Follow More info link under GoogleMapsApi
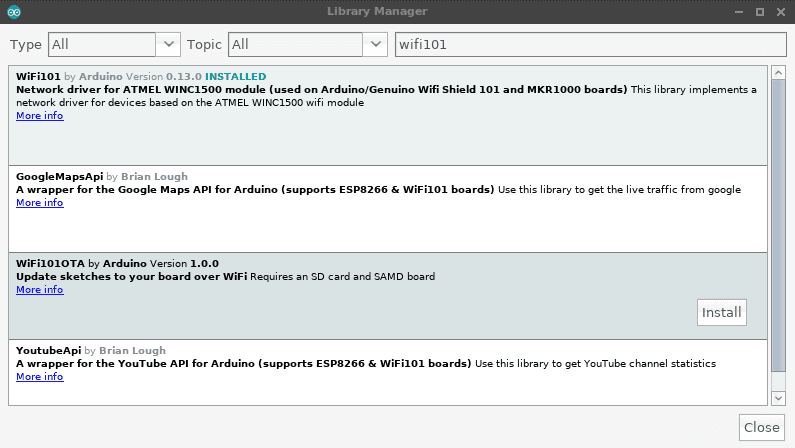 coord(39,203)
